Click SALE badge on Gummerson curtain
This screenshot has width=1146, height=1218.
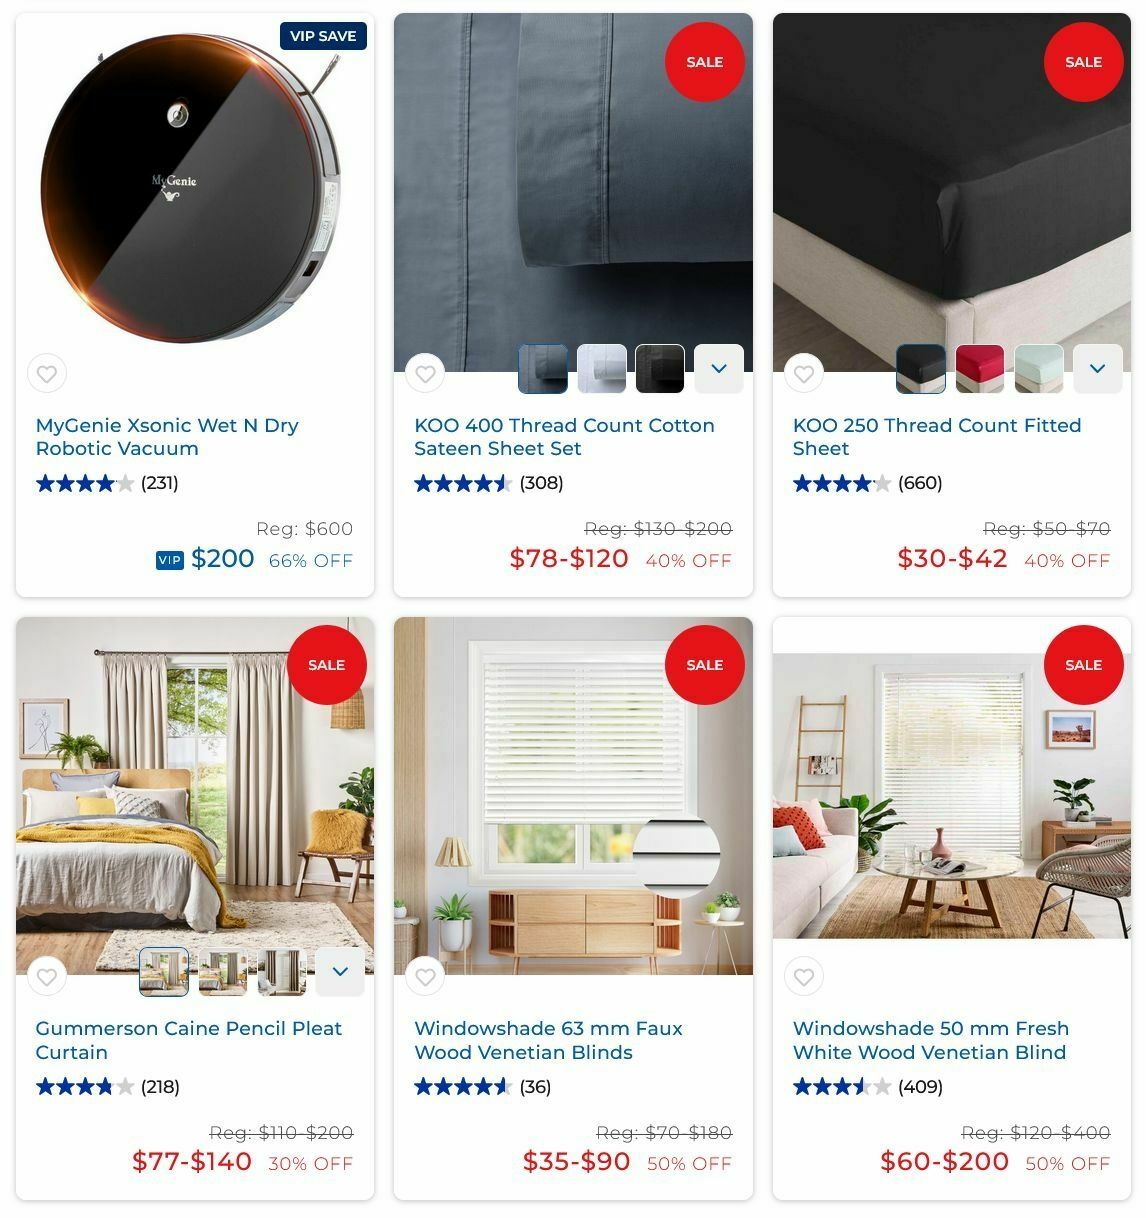tap(326, 665)
